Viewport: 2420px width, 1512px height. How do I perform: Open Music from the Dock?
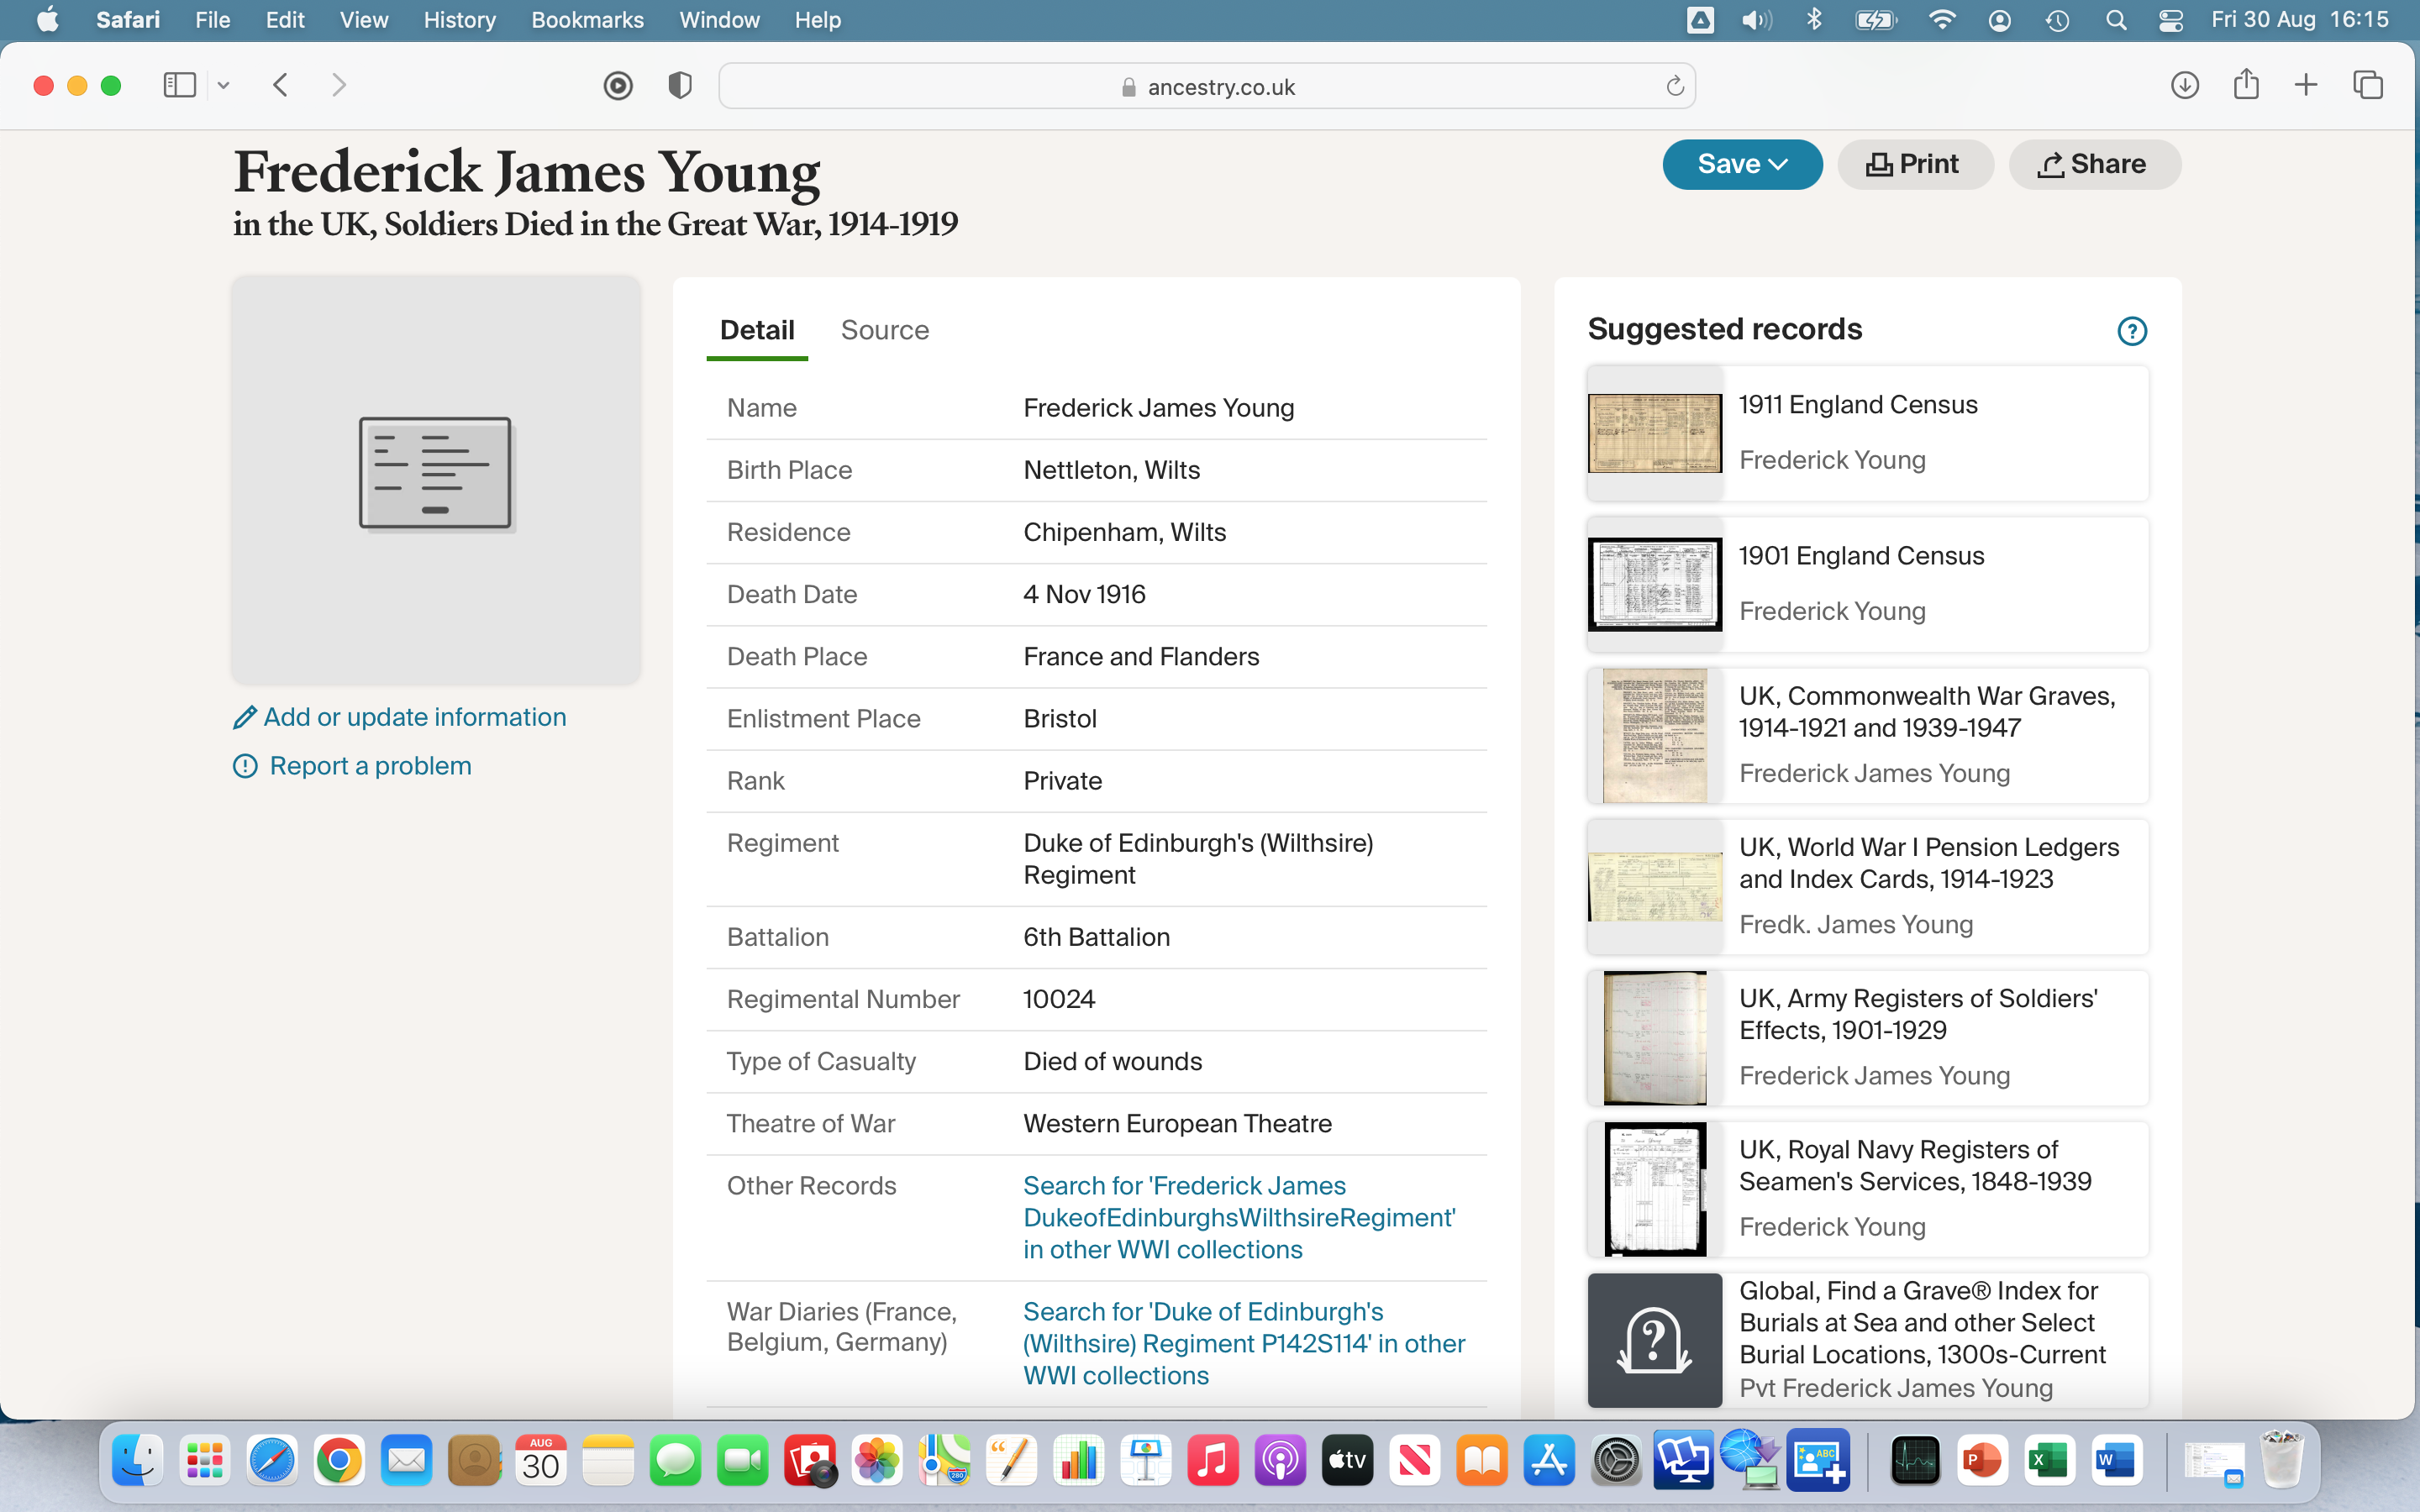click(x=1213, y=1461)
